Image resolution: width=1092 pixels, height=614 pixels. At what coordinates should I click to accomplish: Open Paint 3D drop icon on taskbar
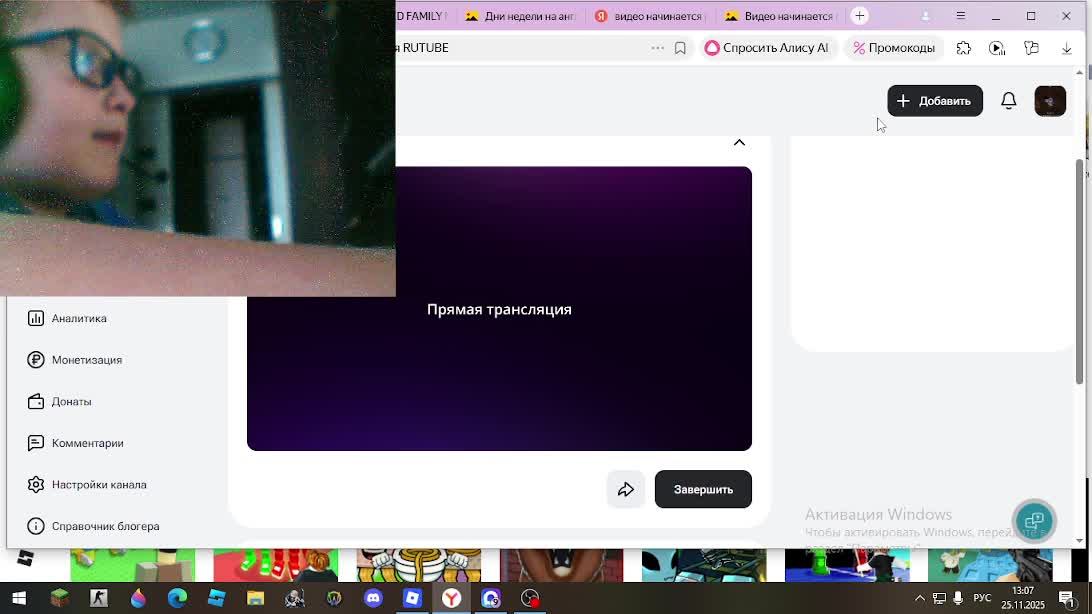(138, 598)
